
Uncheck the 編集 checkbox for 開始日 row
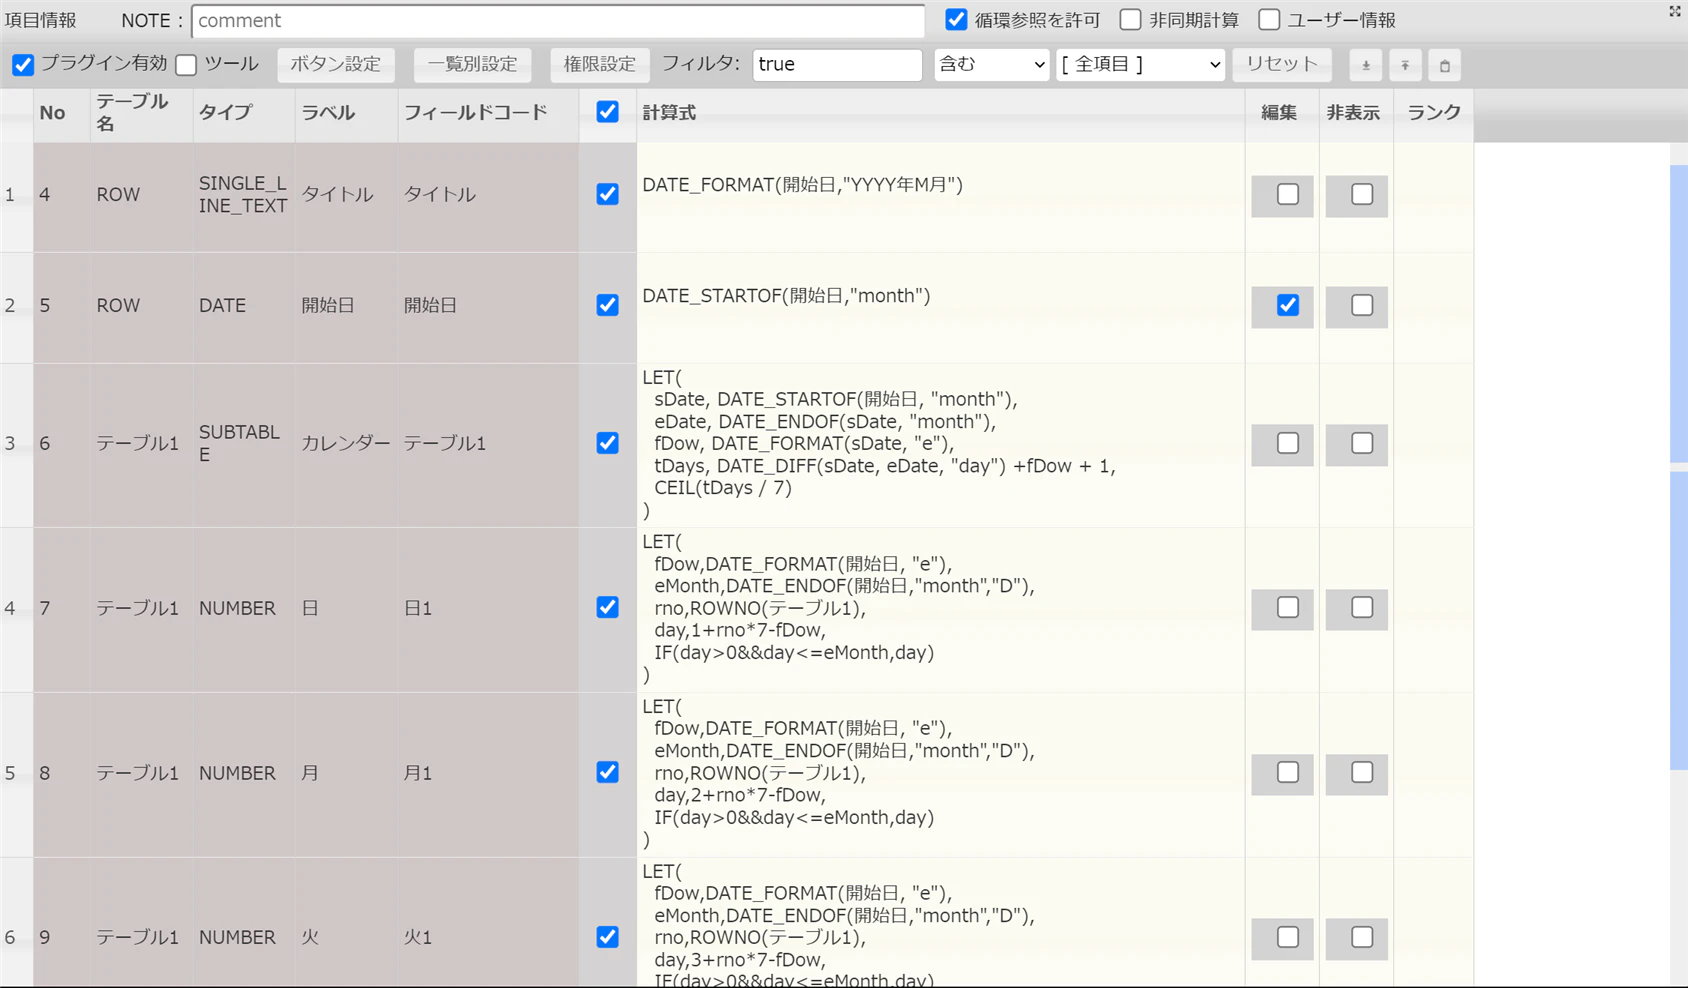click(x=1288, y=305)
